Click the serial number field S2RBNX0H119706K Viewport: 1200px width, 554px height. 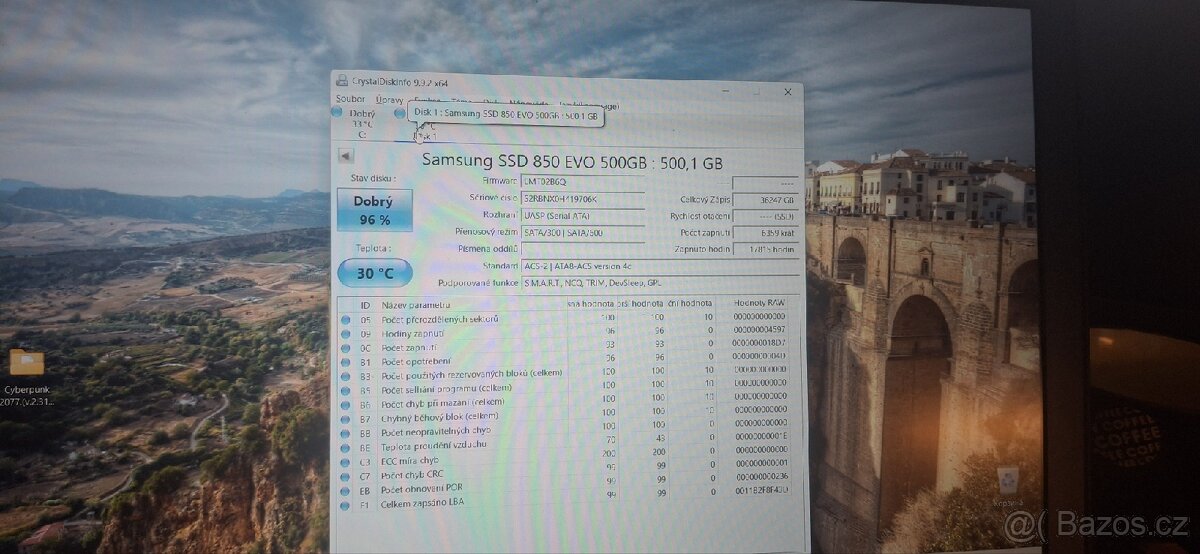[582, 198]
